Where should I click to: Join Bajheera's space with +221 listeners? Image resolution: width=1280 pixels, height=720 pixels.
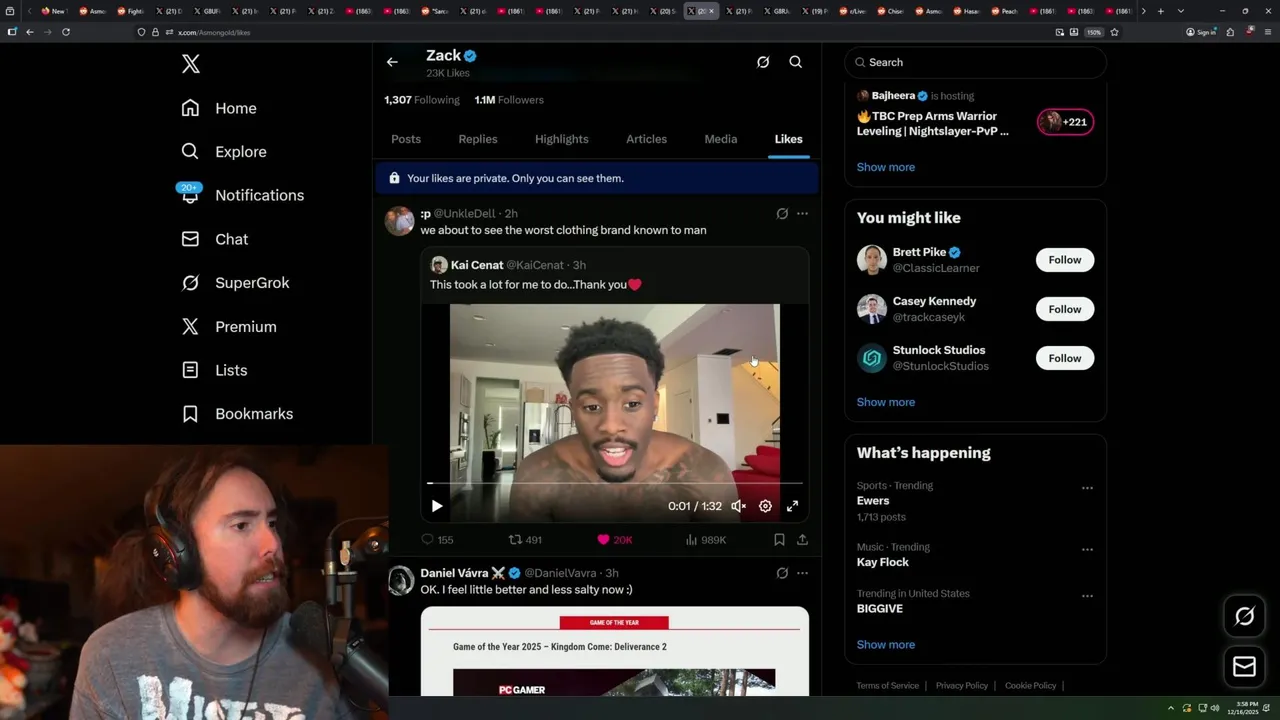coord(1065,122)
